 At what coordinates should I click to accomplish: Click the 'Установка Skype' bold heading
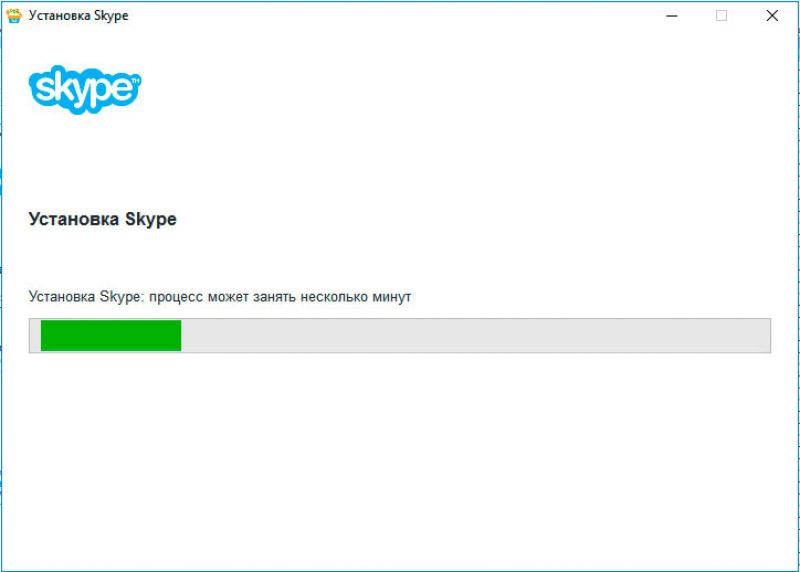[x=103, y=219]
